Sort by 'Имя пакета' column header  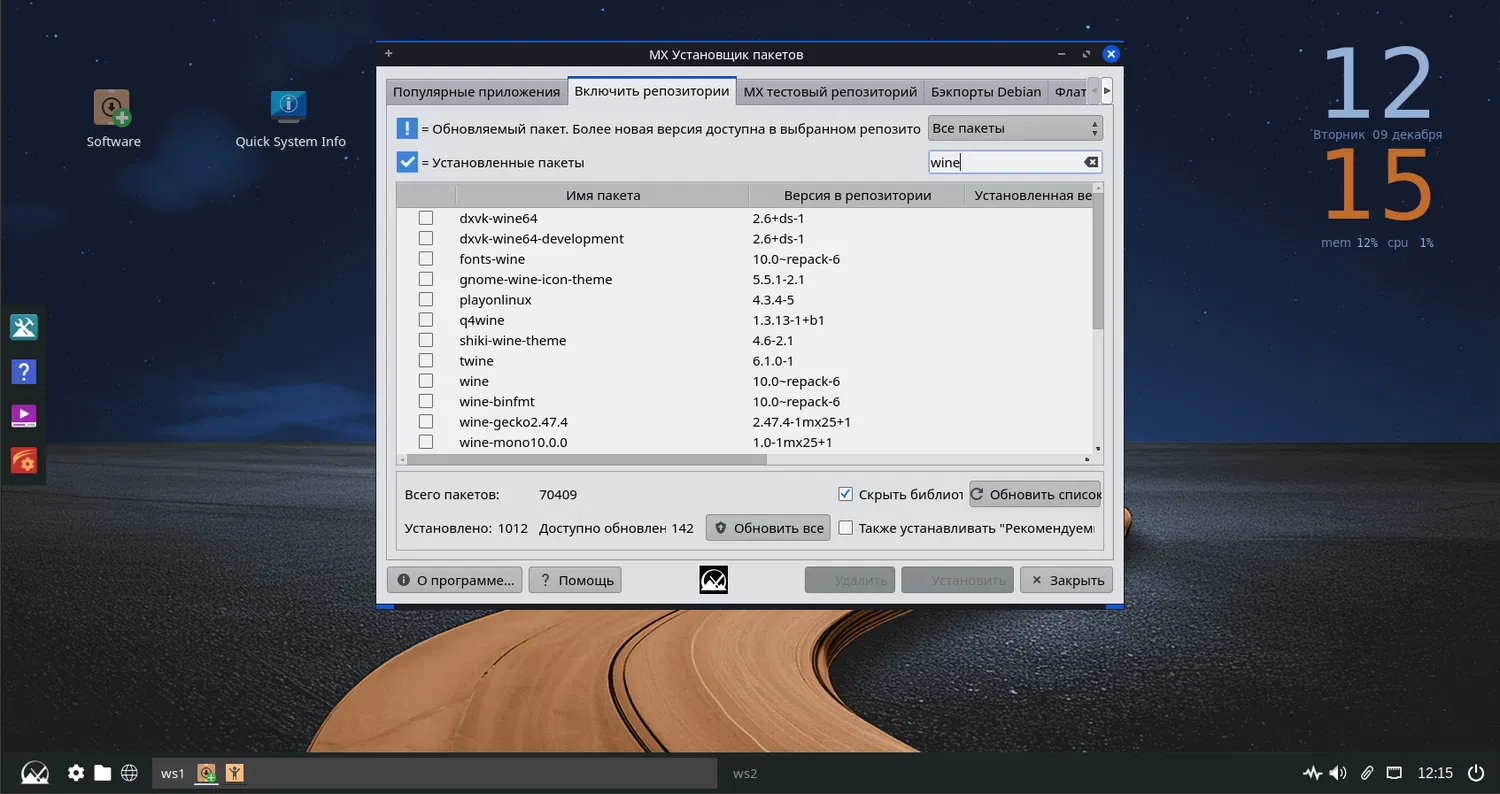coord(602,195)
